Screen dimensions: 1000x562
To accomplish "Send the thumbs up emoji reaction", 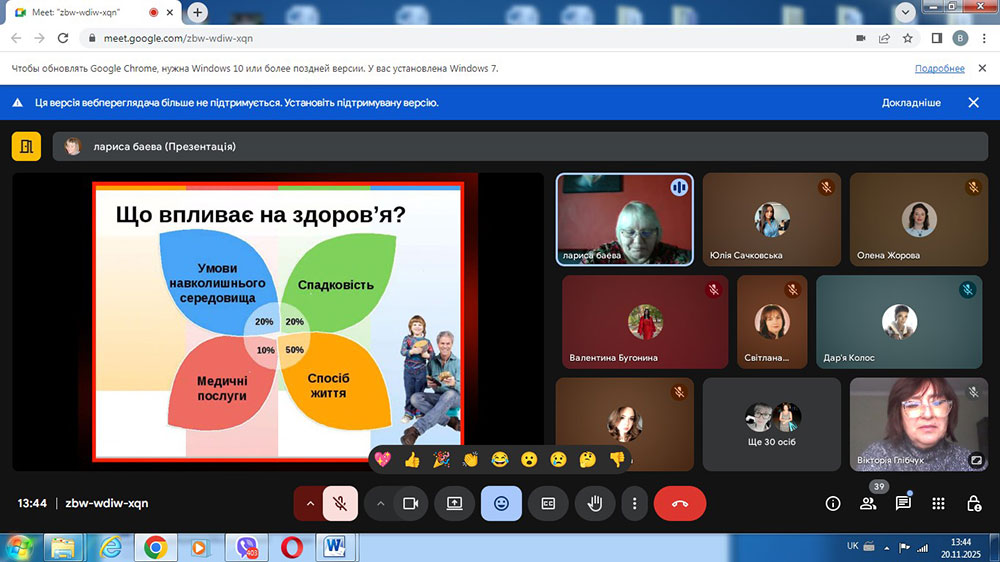I will pos(412,460).
